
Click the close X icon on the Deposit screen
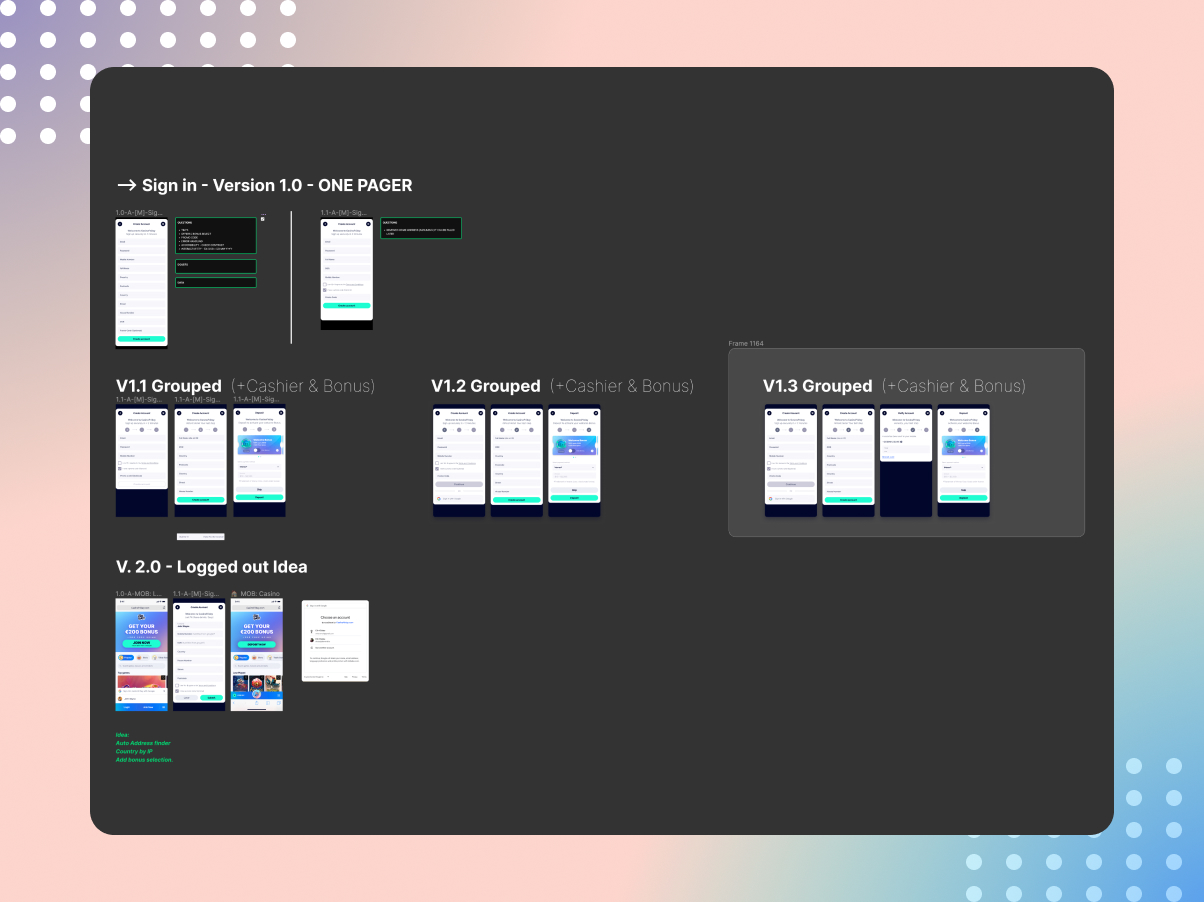point(281,413)
